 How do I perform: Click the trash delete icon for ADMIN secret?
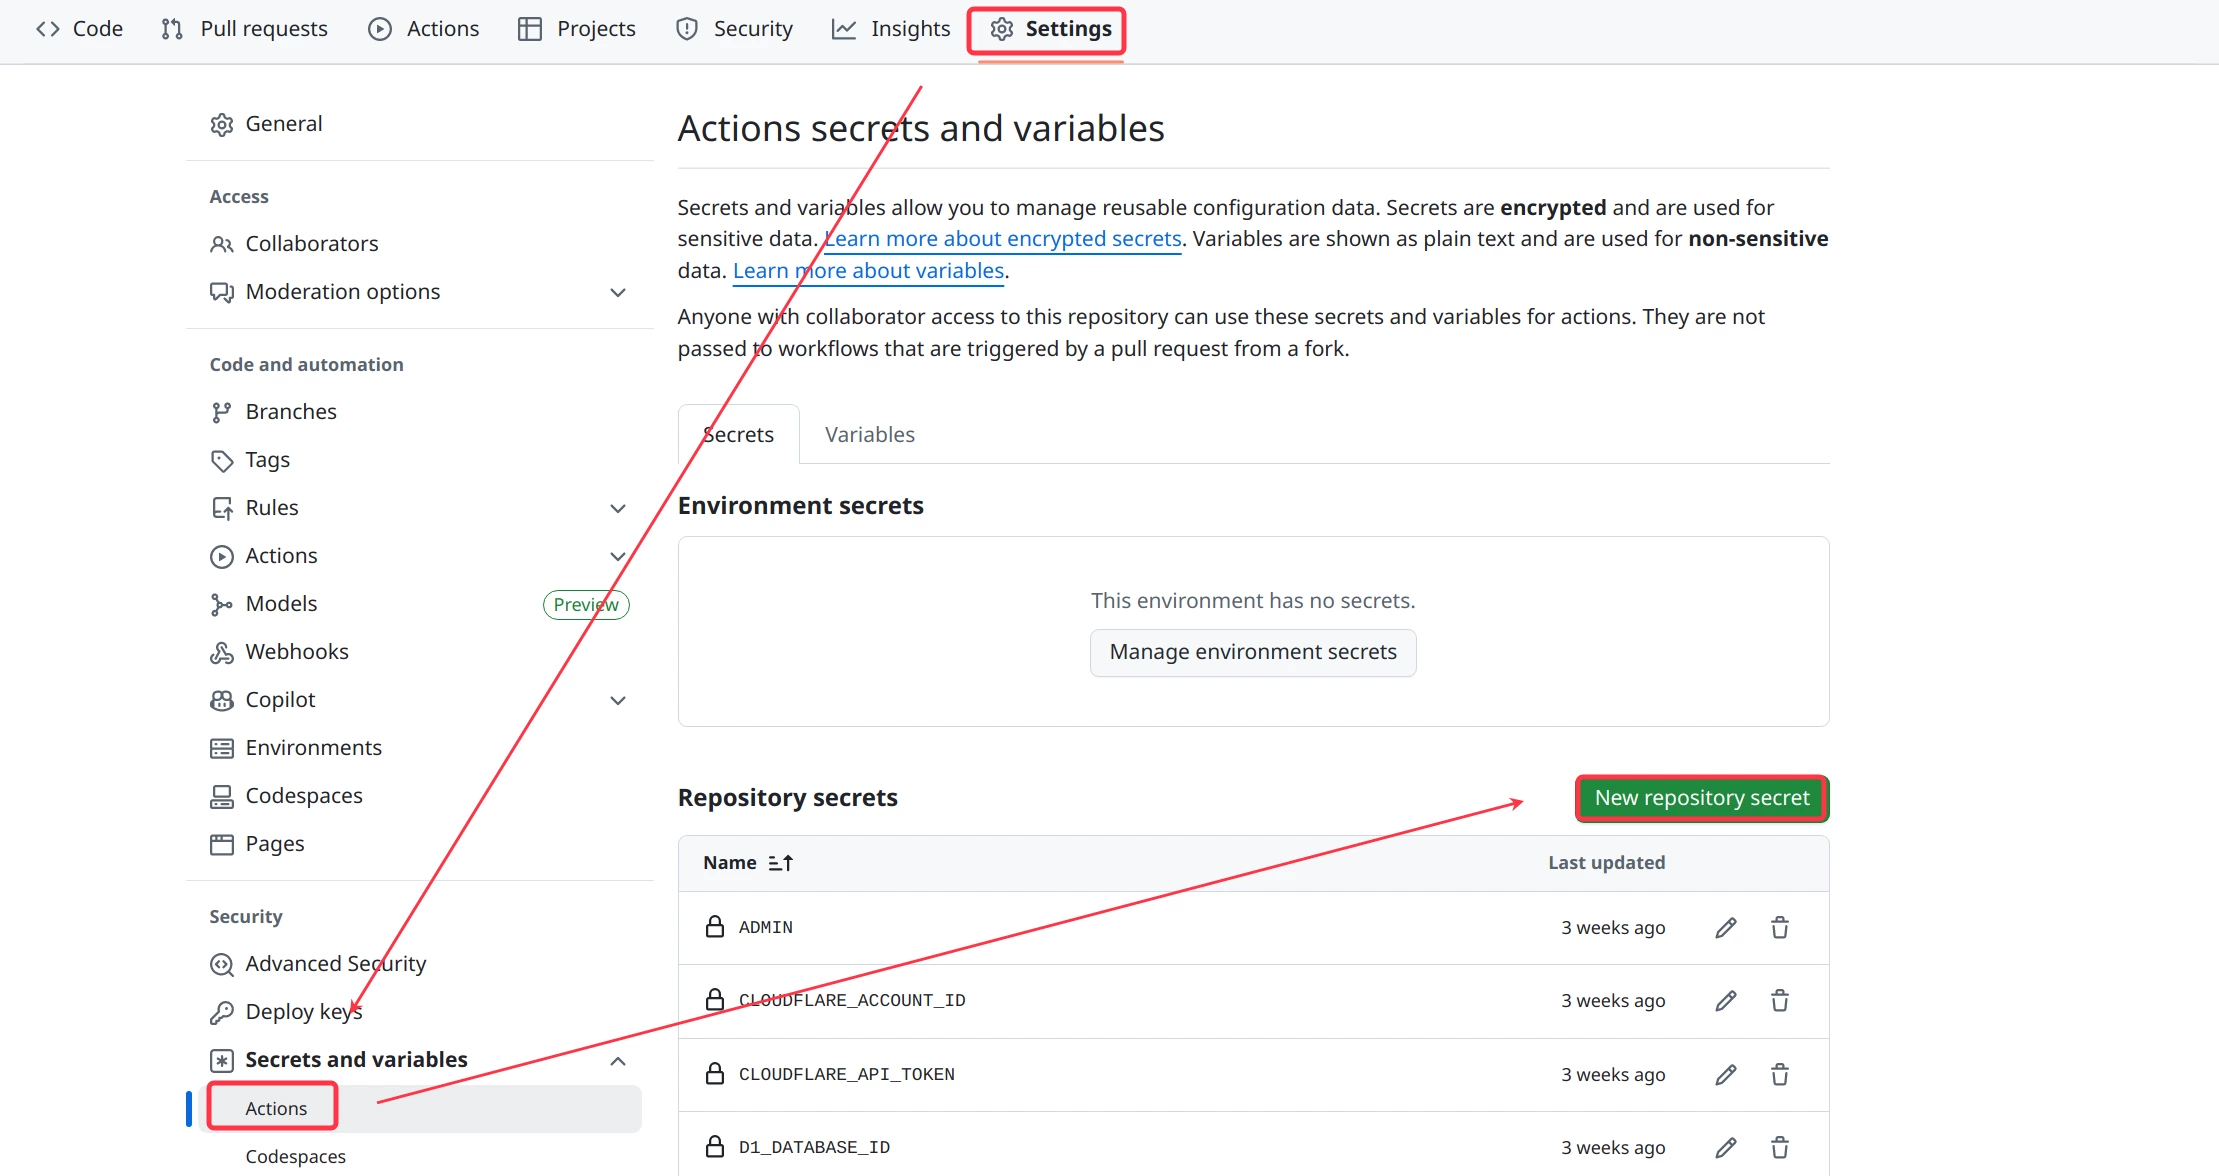(1779, 928)
